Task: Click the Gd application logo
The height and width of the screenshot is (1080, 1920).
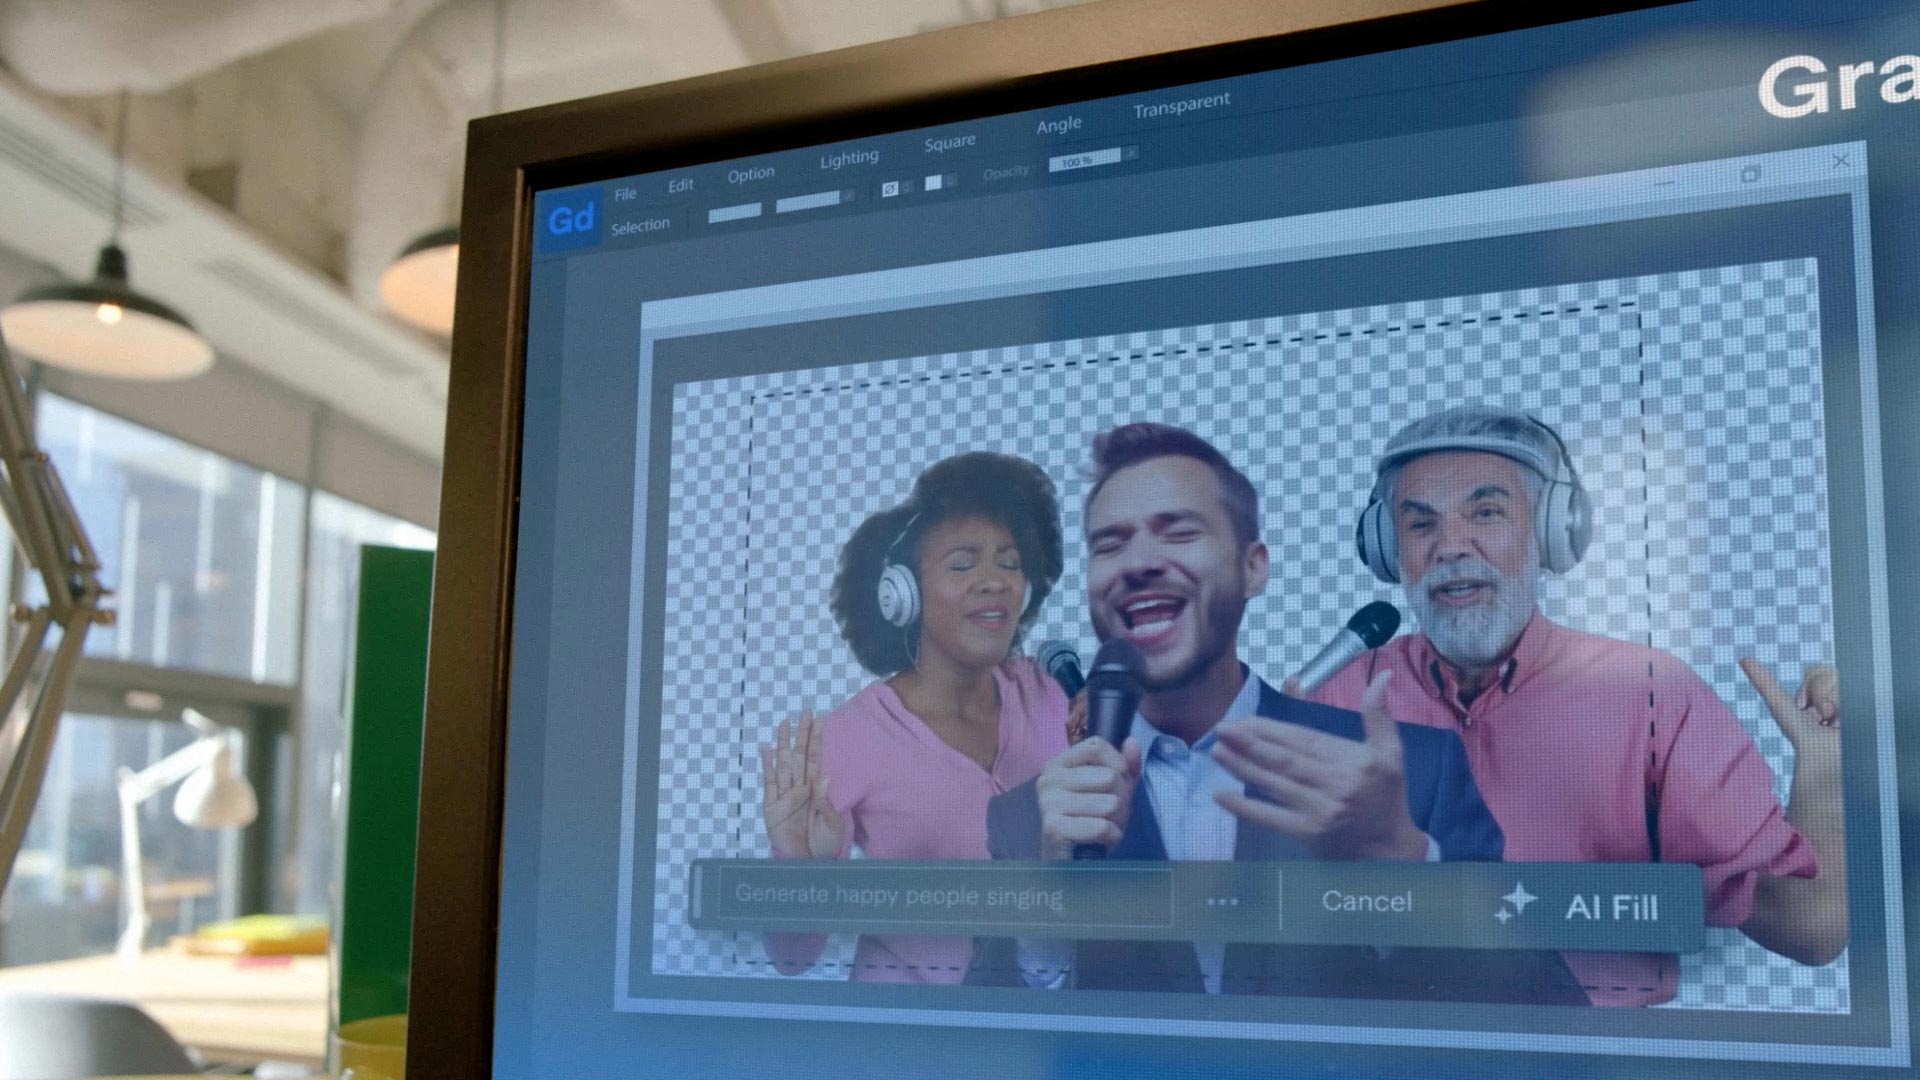Action: tap(571, 219)
